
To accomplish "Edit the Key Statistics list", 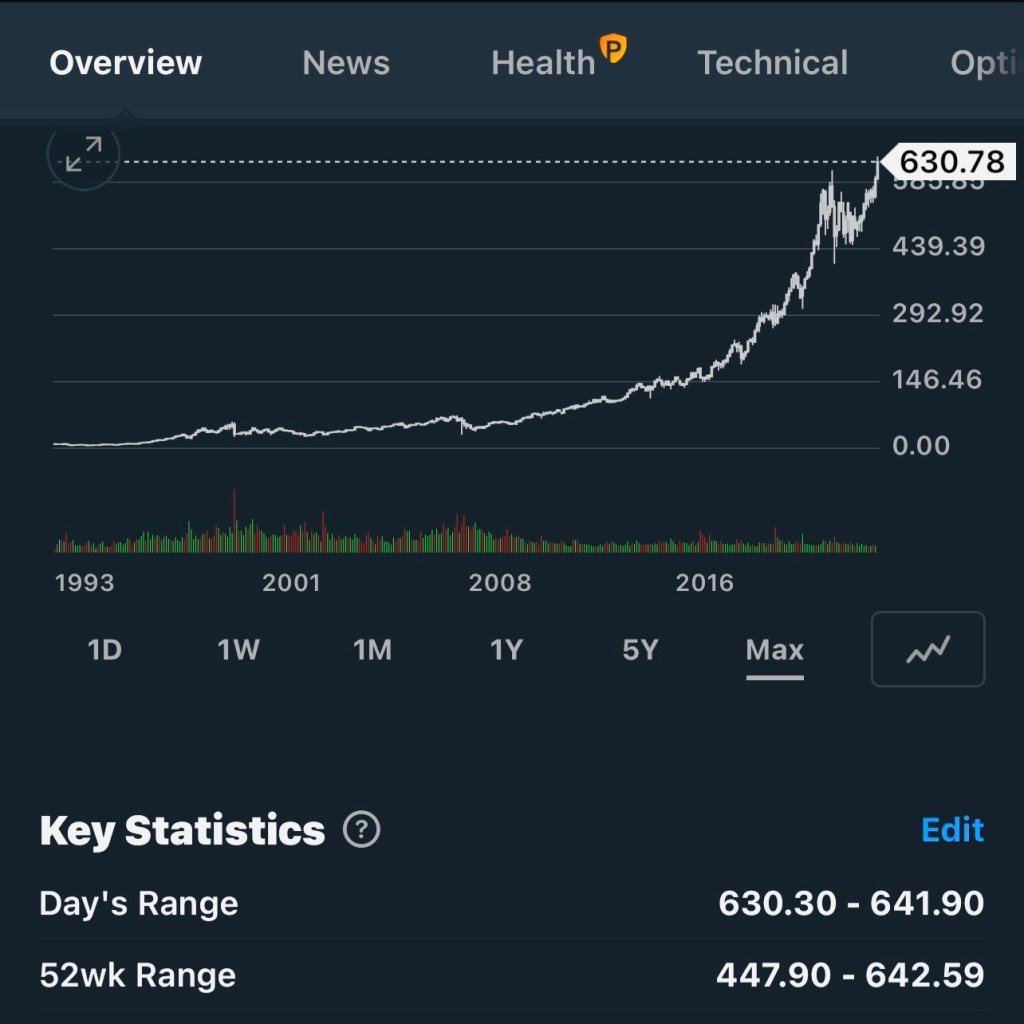I will 952,830.
